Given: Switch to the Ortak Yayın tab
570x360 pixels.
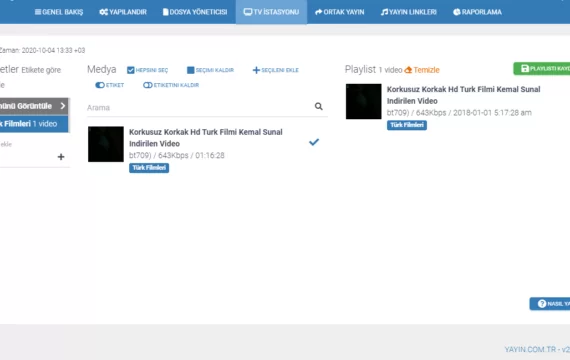Looking at the screenshot, I should click(x=340, y=12).
